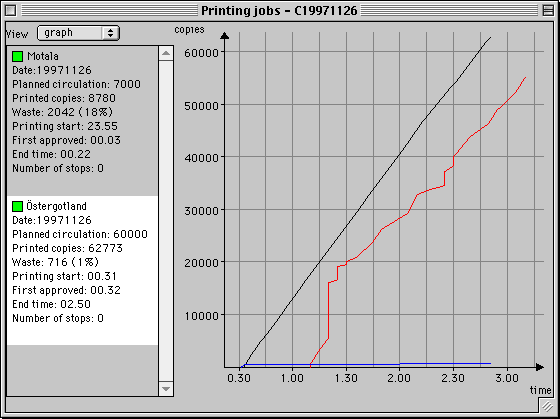Click the window collapse box at the top right
Screen dimensions: 560x419
548,10
